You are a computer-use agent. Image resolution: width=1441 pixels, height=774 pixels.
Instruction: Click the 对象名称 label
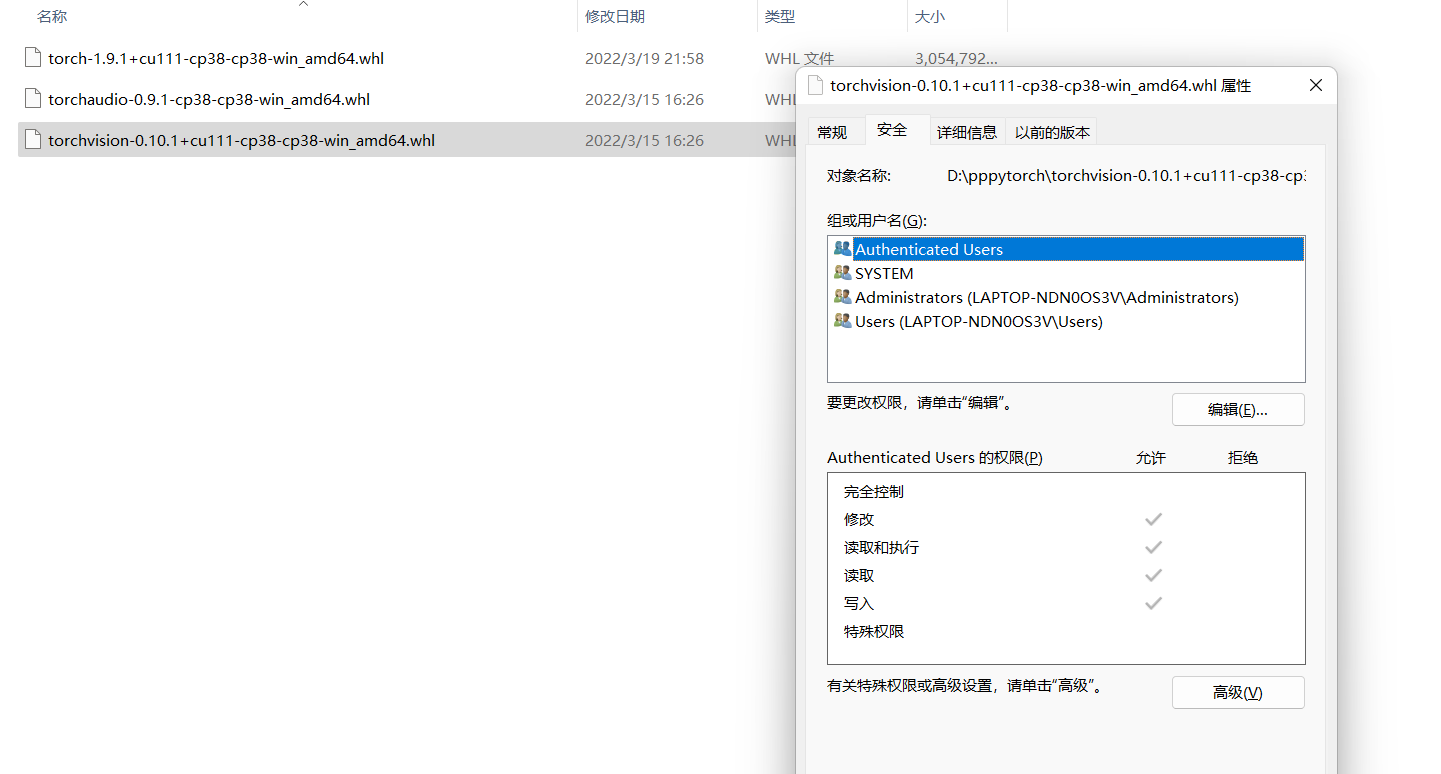coord(859,175)
